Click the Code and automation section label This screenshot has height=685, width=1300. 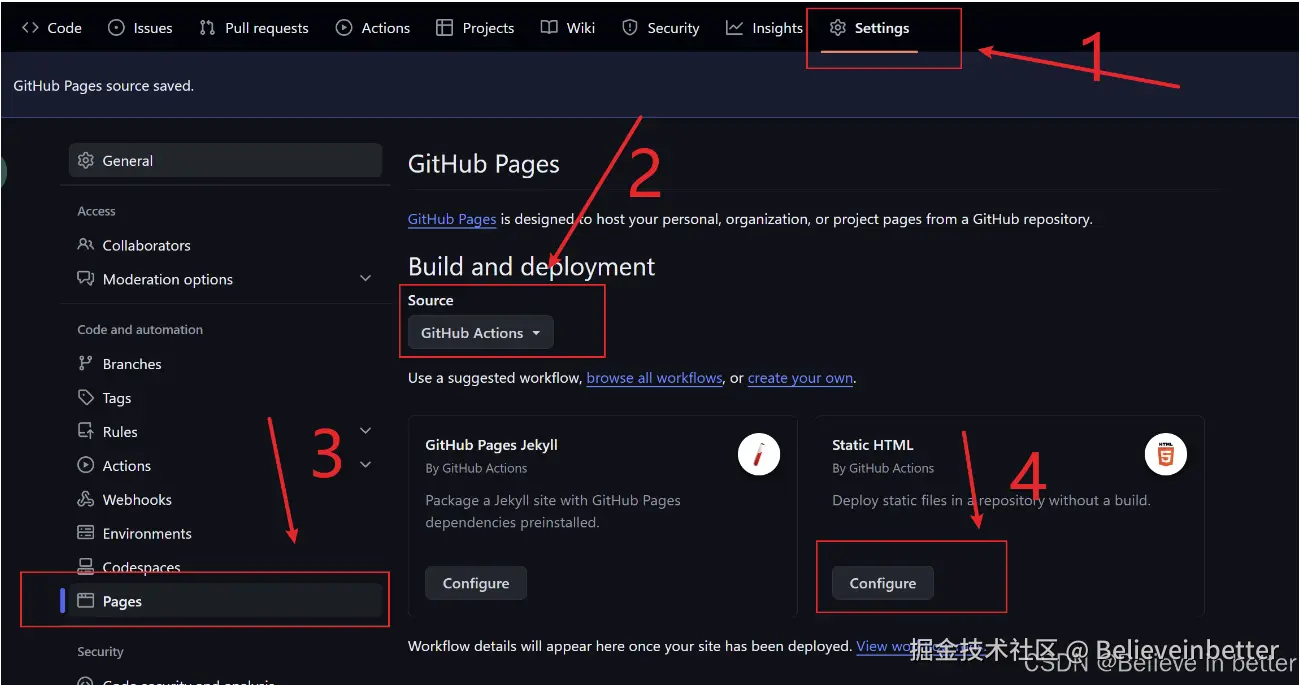click(140, 330)
